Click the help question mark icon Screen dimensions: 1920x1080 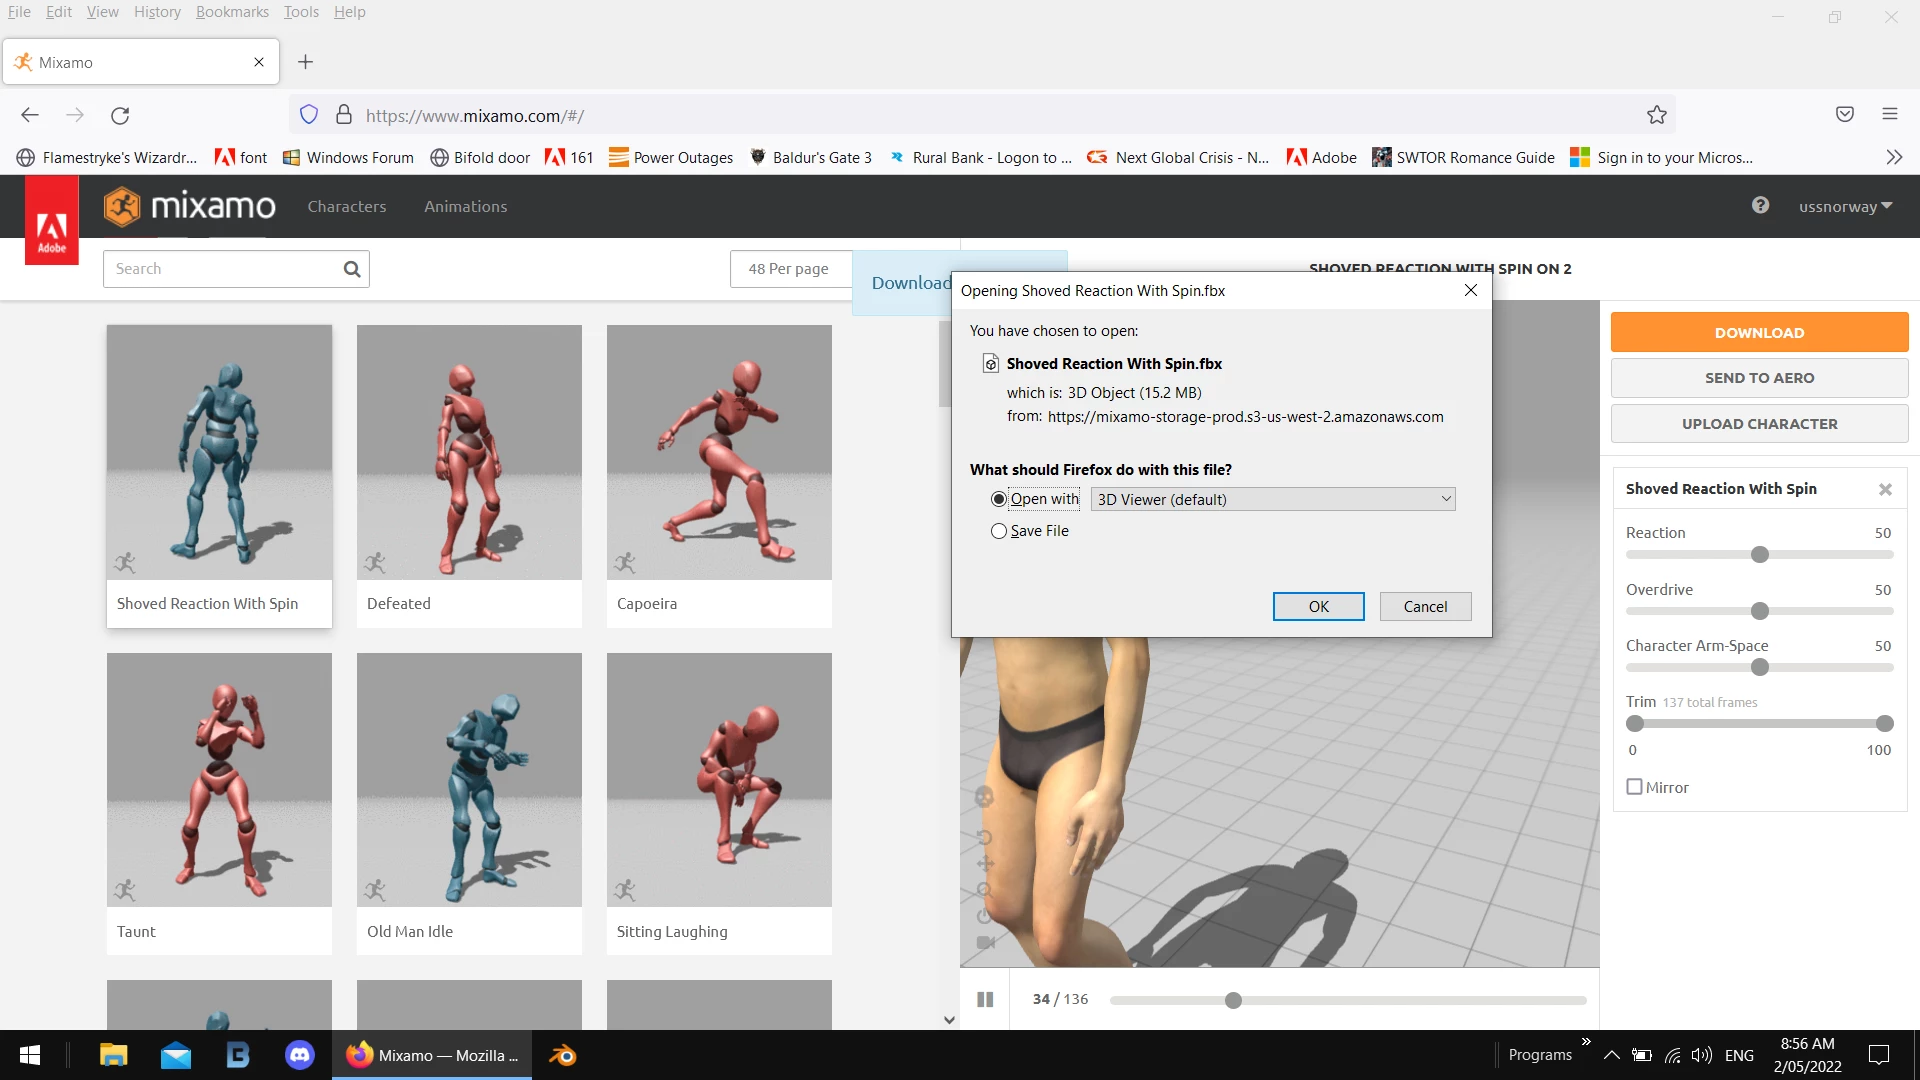click(1760, 205)
